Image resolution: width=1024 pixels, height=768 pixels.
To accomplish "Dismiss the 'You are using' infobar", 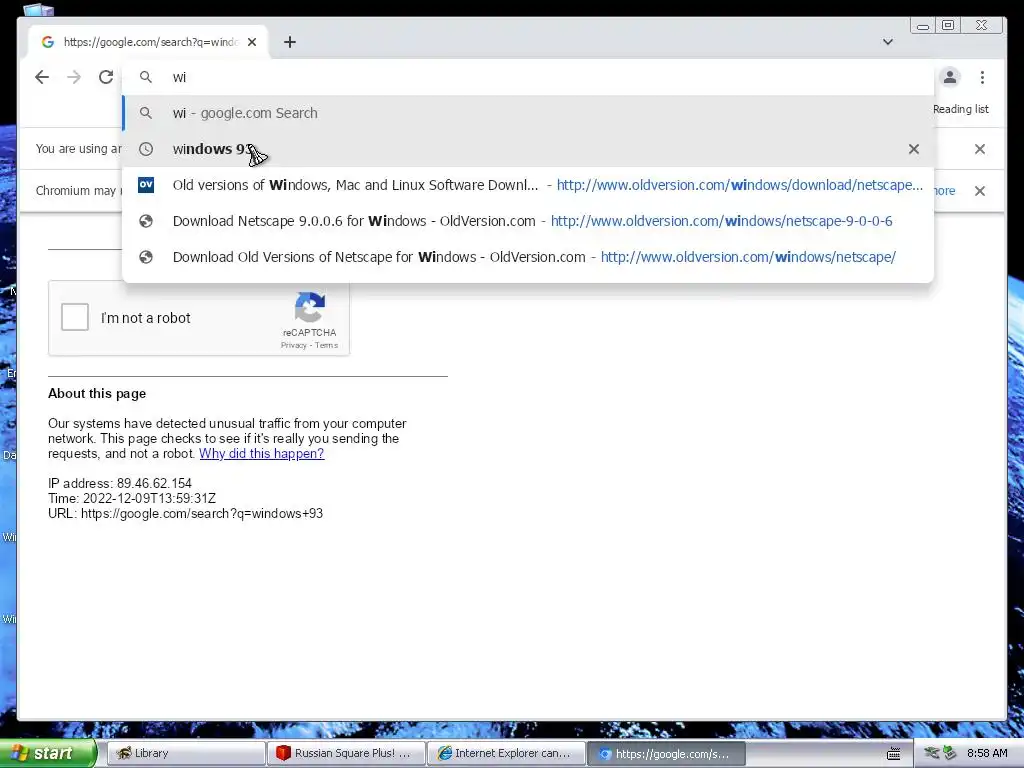I will pyautogui.click(x=980, y=149).
